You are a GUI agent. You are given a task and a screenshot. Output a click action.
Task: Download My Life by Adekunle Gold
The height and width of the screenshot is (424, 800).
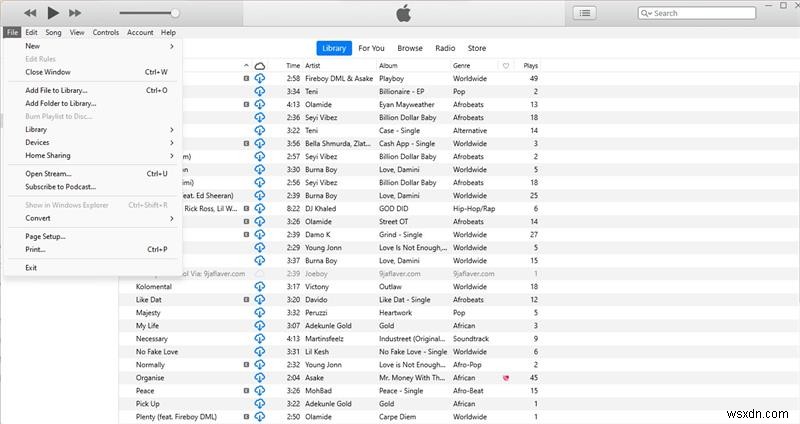pos(260,326)
